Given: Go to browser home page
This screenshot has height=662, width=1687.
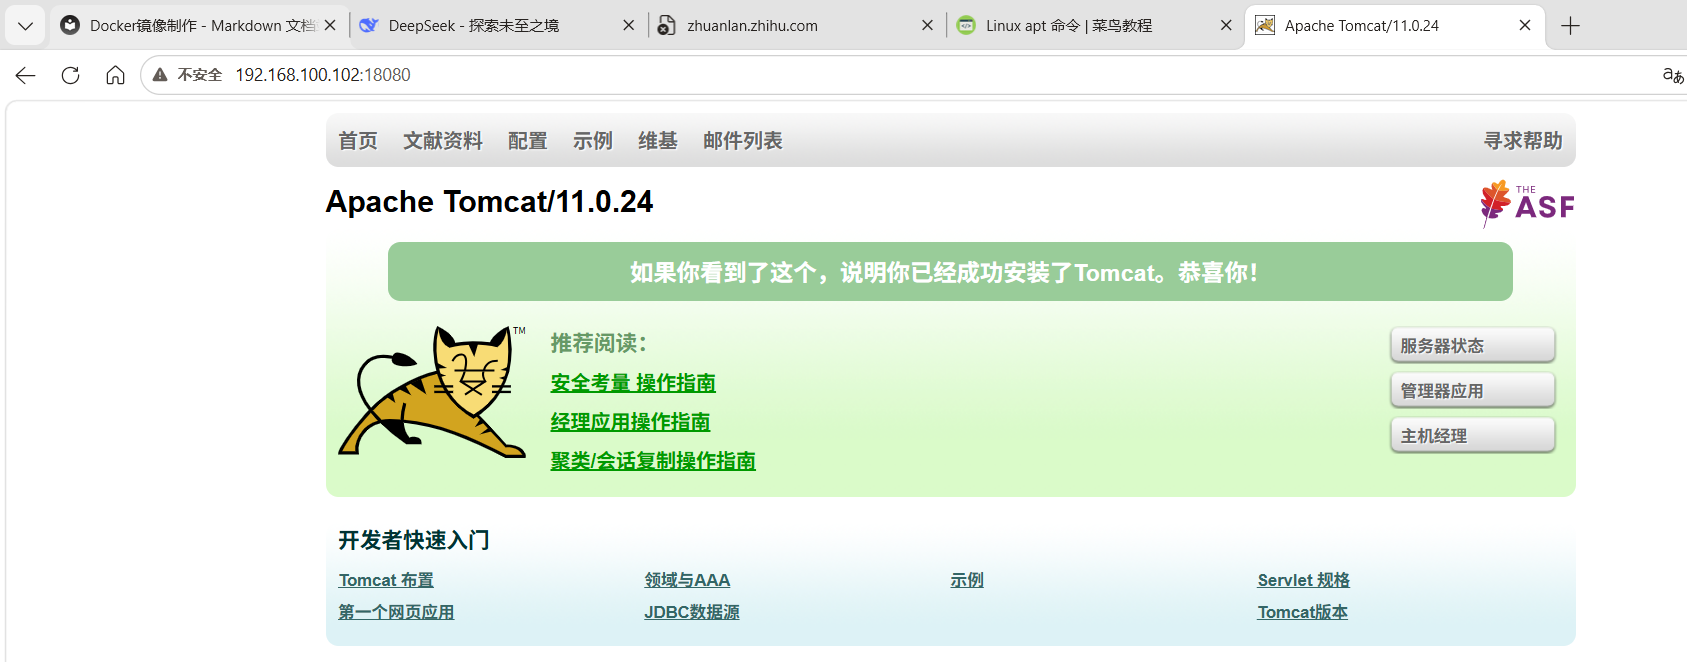Looking at the screenshot, I should click(115, 75).
